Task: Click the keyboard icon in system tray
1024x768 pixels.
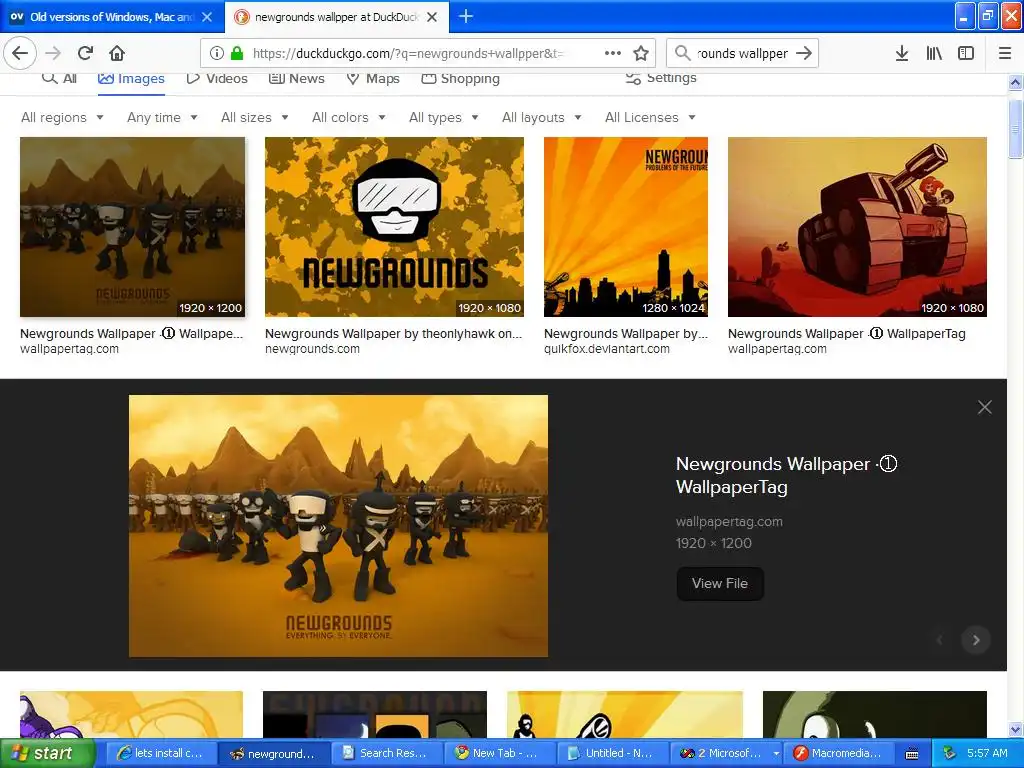Action: 912,754
